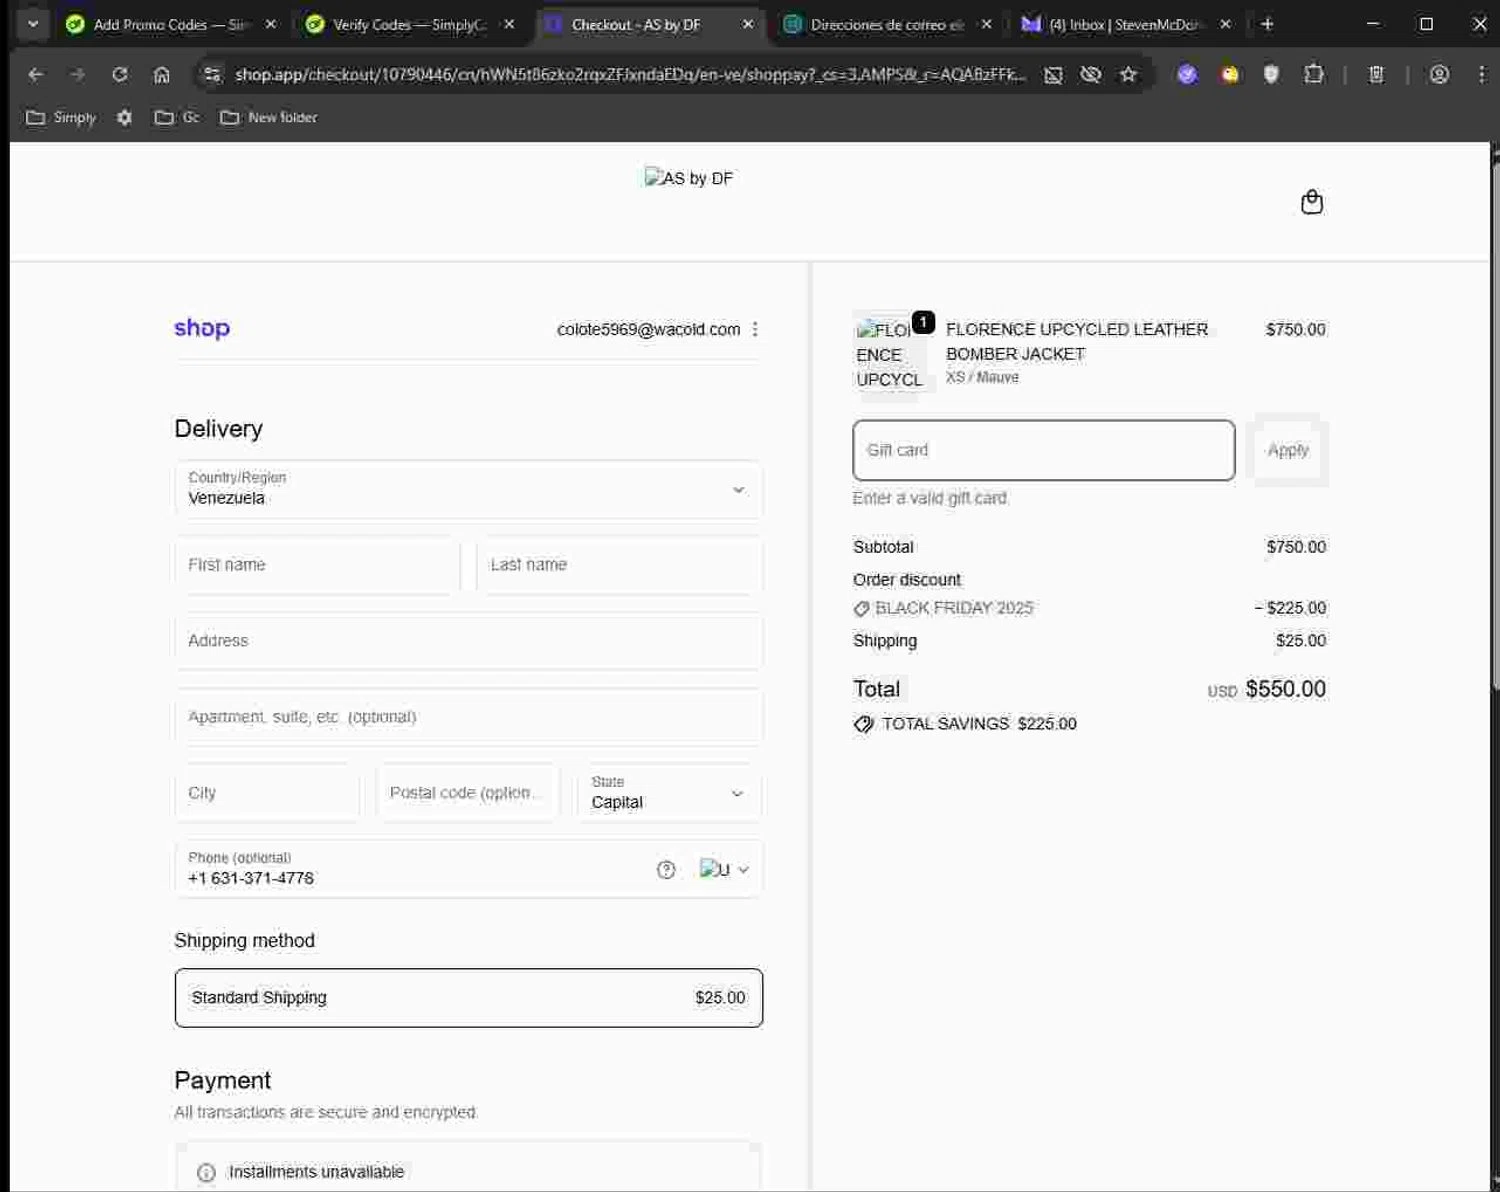
Task: Click the Address field
Action: pyautogui.click(x=468, y=641)
